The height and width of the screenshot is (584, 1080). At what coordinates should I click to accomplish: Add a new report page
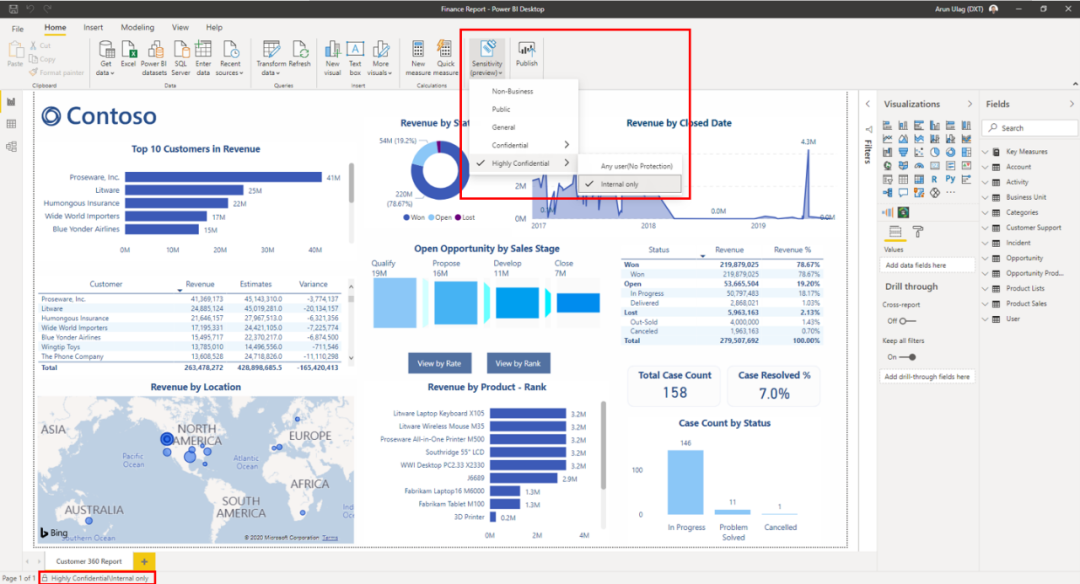click(144, 561)
